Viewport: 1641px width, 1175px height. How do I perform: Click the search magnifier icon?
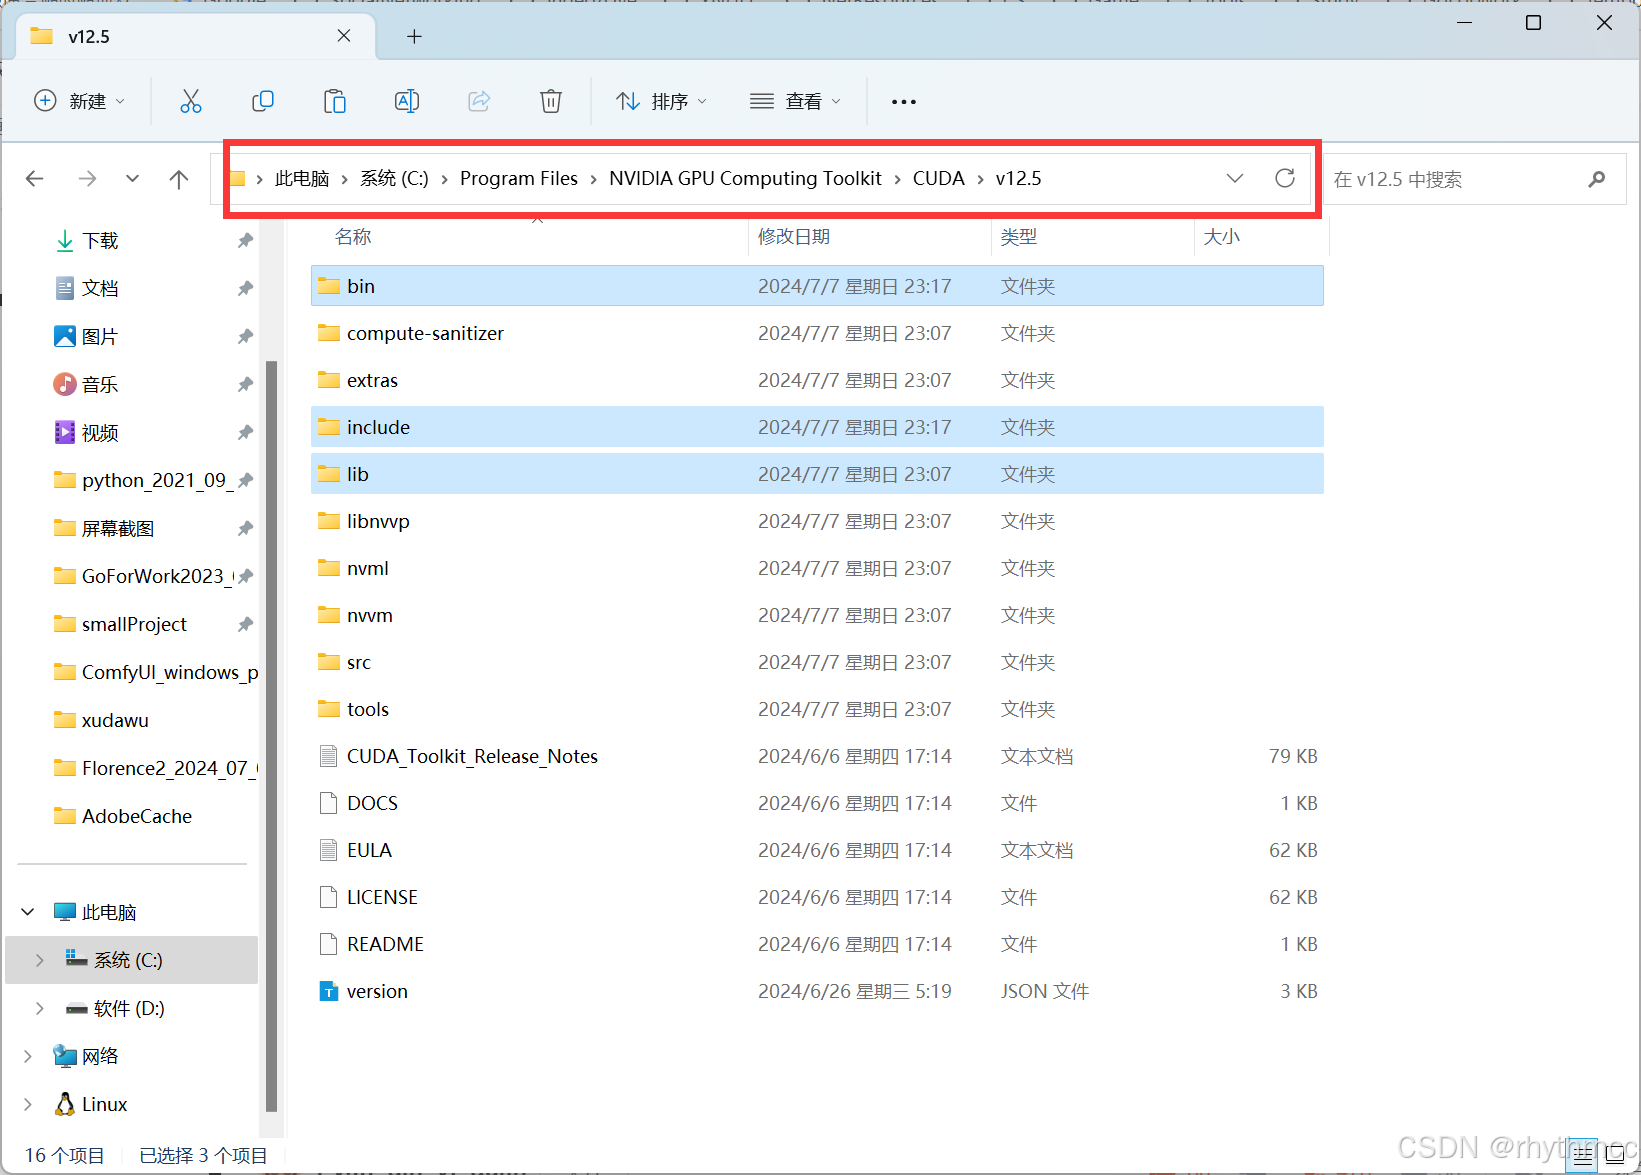[1596, 179]
